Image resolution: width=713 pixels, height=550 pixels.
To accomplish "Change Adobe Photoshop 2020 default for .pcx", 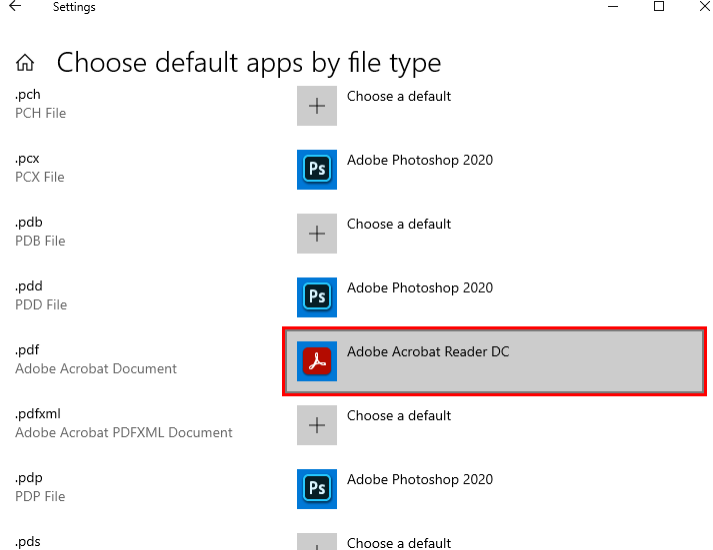I will 420,160.
